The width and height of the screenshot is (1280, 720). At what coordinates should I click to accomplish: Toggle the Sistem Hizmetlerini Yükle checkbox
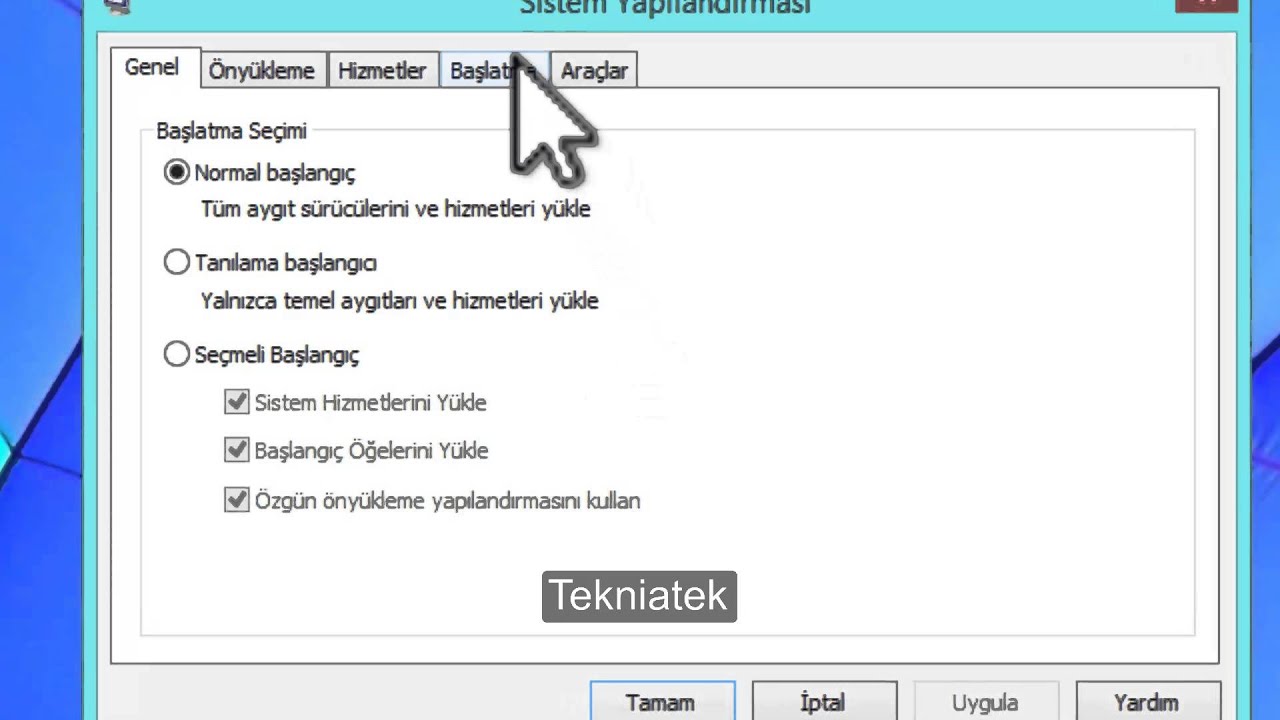pyautogui.click(x=237, y=403)
